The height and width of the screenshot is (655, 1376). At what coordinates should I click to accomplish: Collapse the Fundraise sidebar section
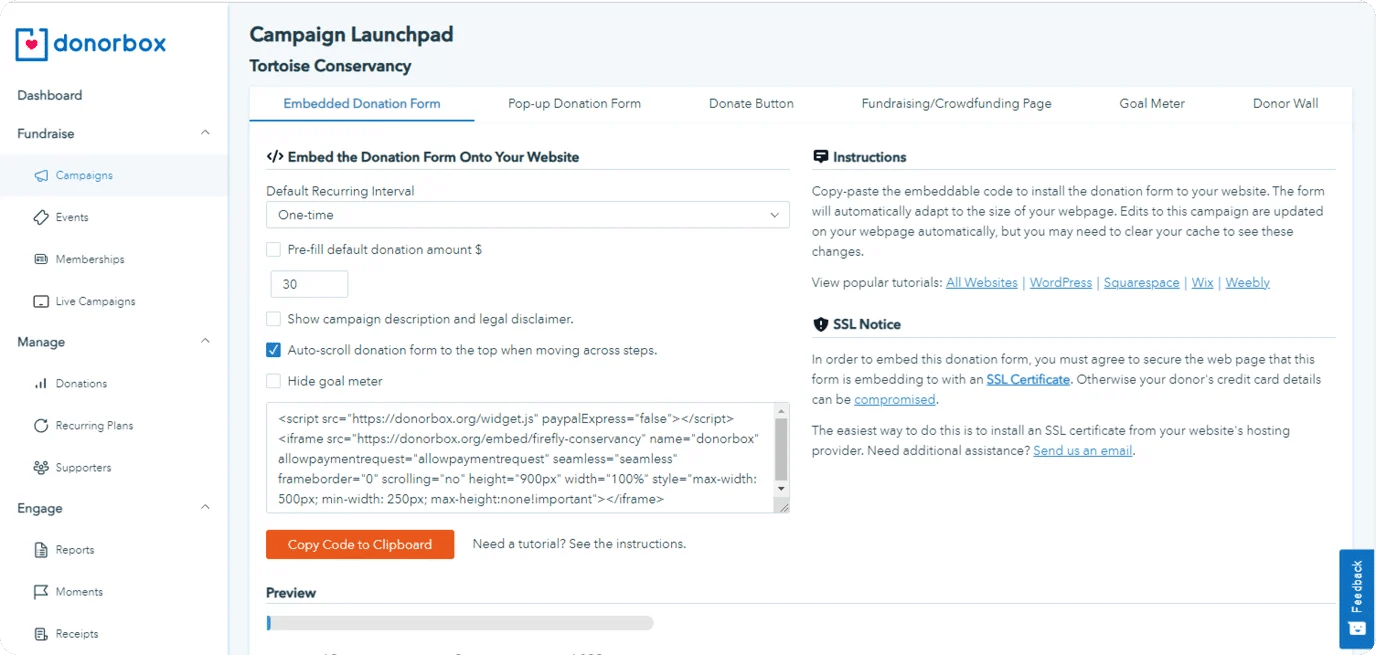coord(204,132)
